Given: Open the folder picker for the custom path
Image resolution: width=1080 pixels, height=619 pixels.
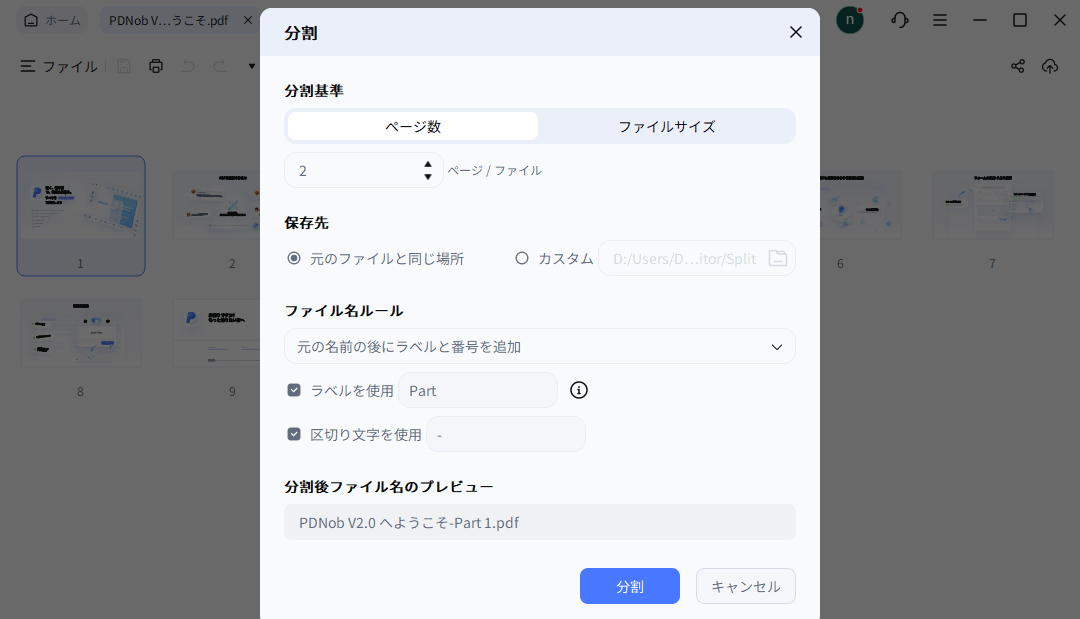Looking at the screenshot, I should (x=778, y=258).
